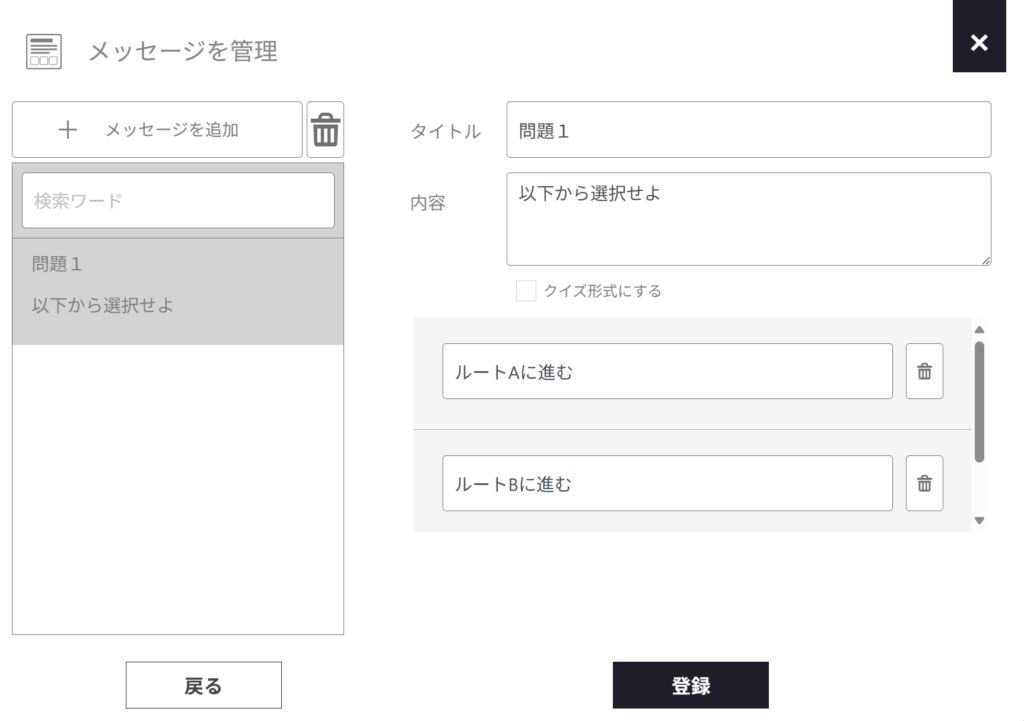Screen dimensions: 1024x721
Task: Click the options list scroll-down arrow
Action: 979,520
